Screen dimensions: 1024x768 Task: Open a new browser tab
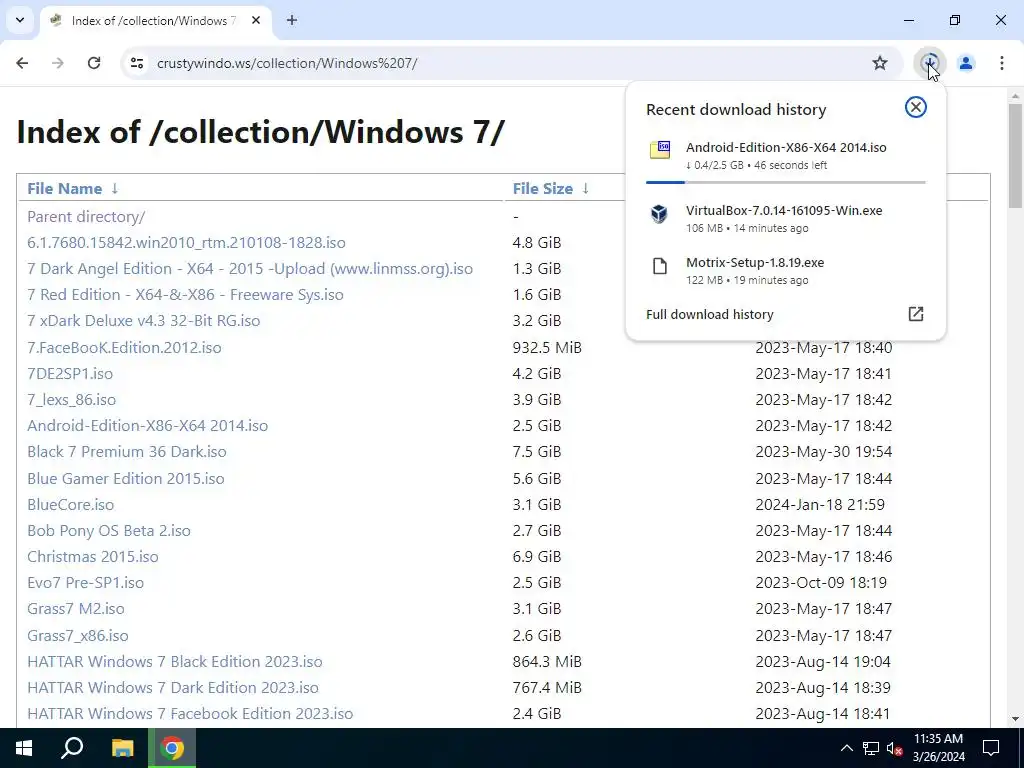click(292, 20)
